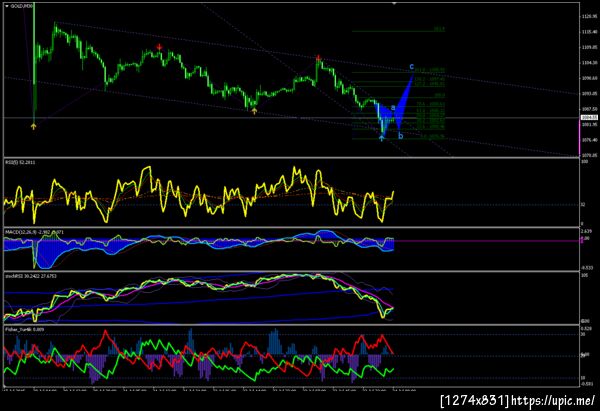The height and width of the screenshot is (411, 600).
Task: Click the wave label 'b'
Action: point(401,135)
